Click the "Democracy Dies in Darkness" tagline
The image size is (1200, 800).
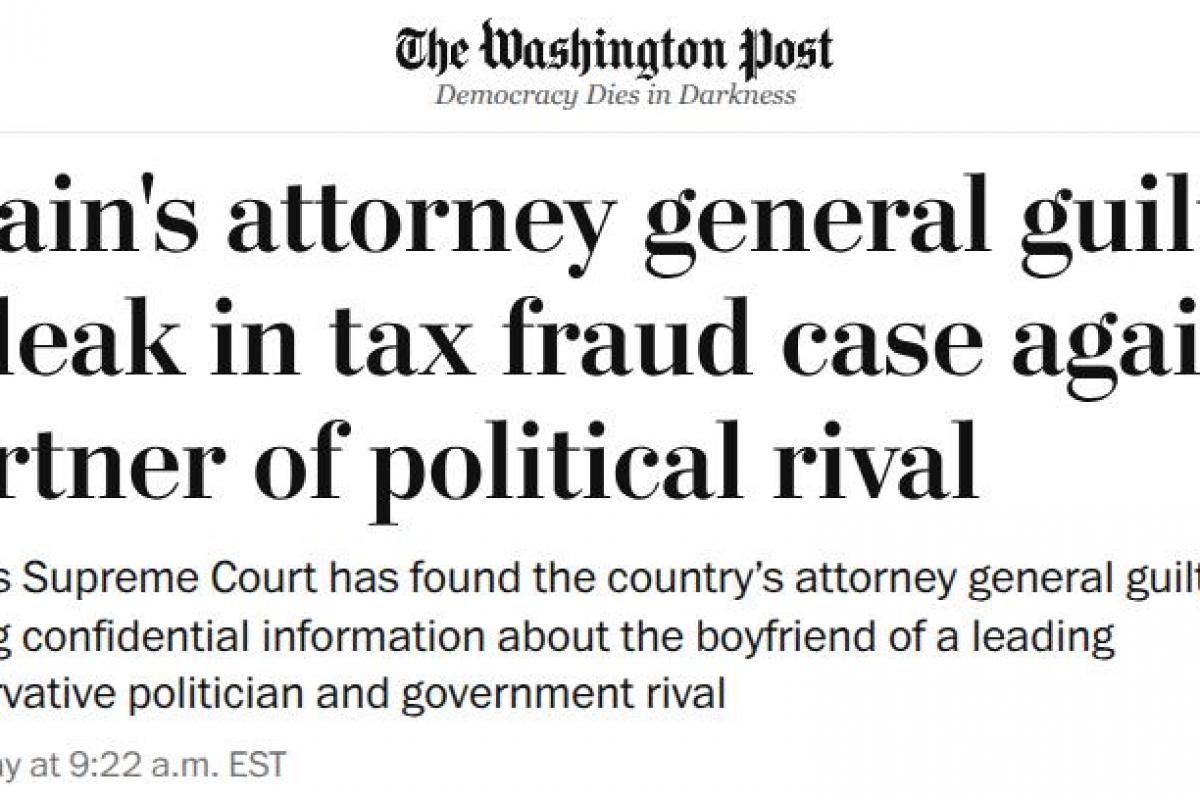click(x=615, y=95)
